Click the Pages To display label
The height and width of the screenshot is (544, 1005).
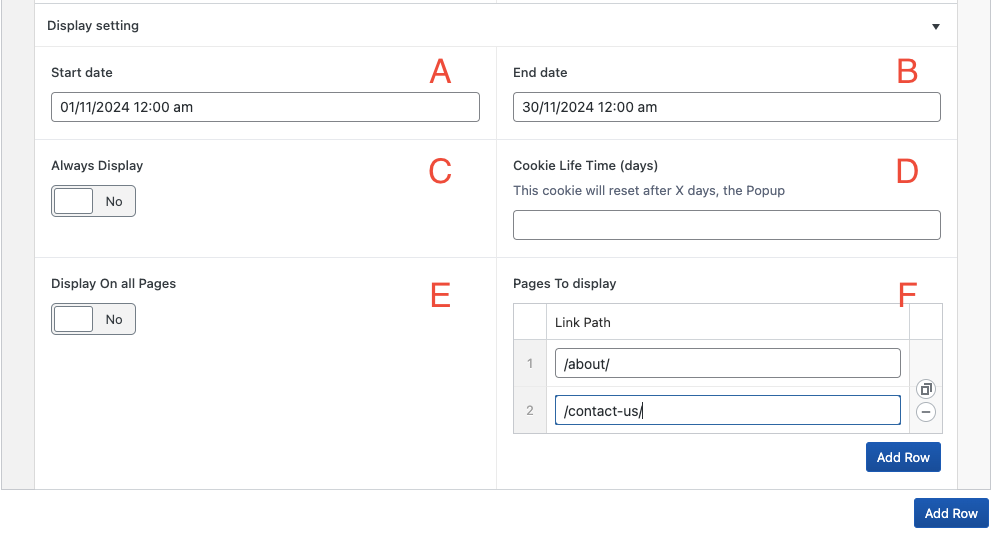coord(564,283)
